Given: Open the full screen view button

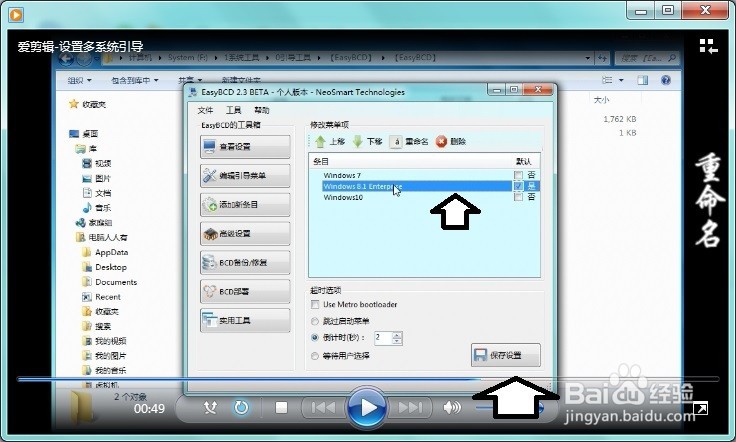Looking at the screenshot, I should 700,409.
